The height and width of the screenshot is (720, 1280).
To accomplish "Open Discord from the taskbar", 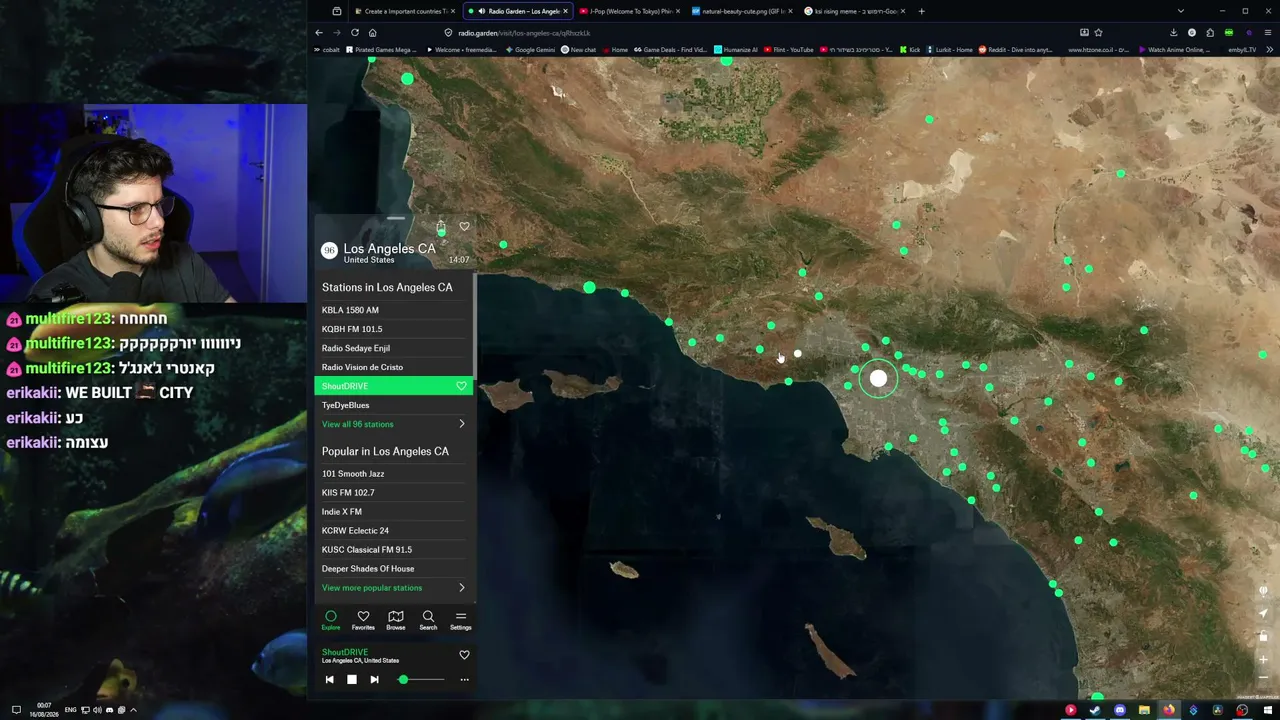I will (1120, 711).
